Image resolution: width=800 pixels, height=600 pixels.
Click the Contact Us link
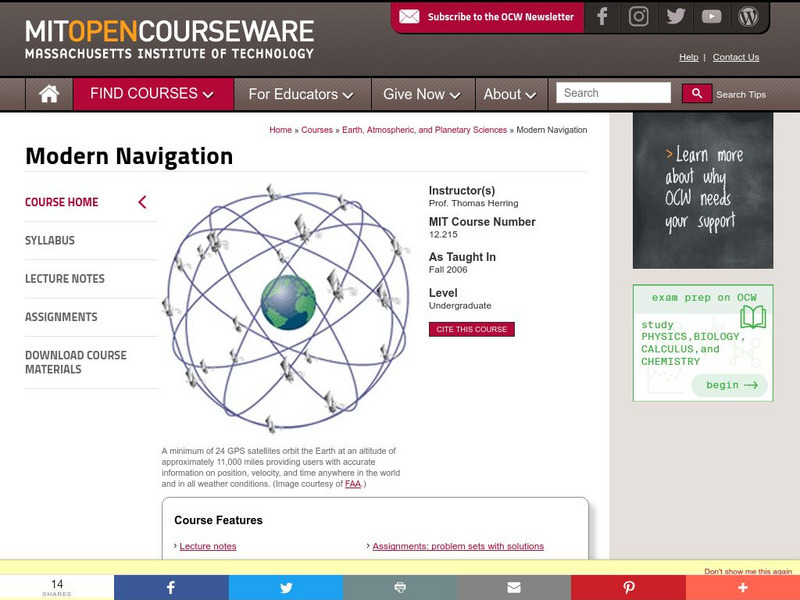736,57
